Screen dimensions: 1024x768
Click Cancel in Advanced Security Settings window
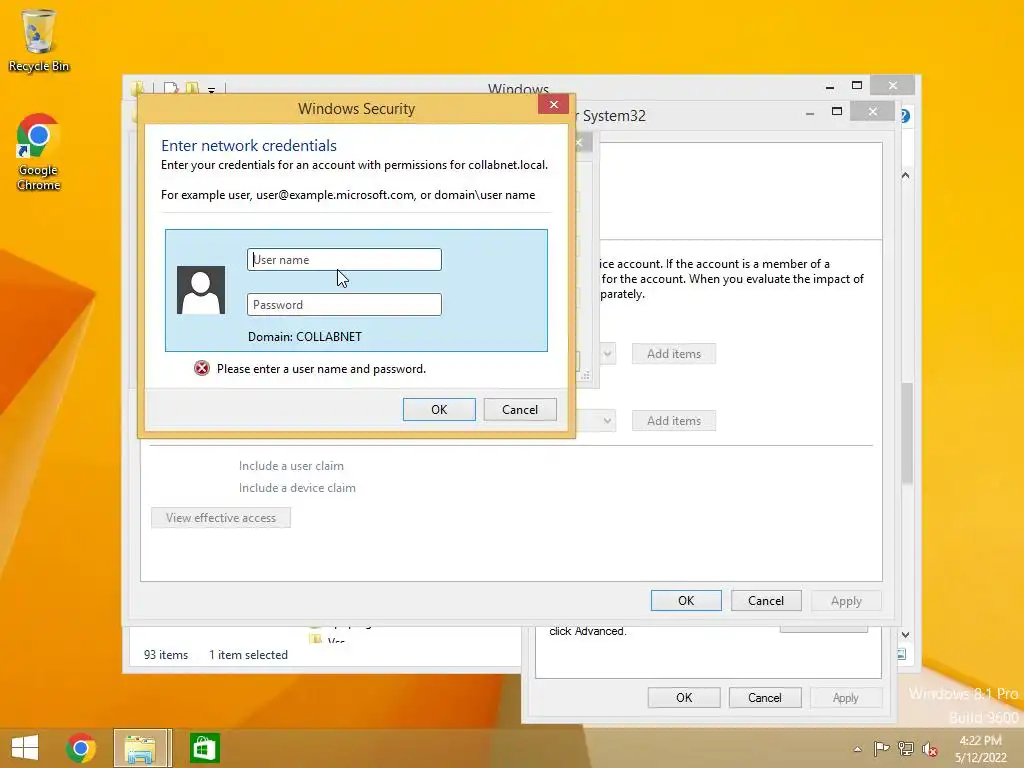pos(766,601)
